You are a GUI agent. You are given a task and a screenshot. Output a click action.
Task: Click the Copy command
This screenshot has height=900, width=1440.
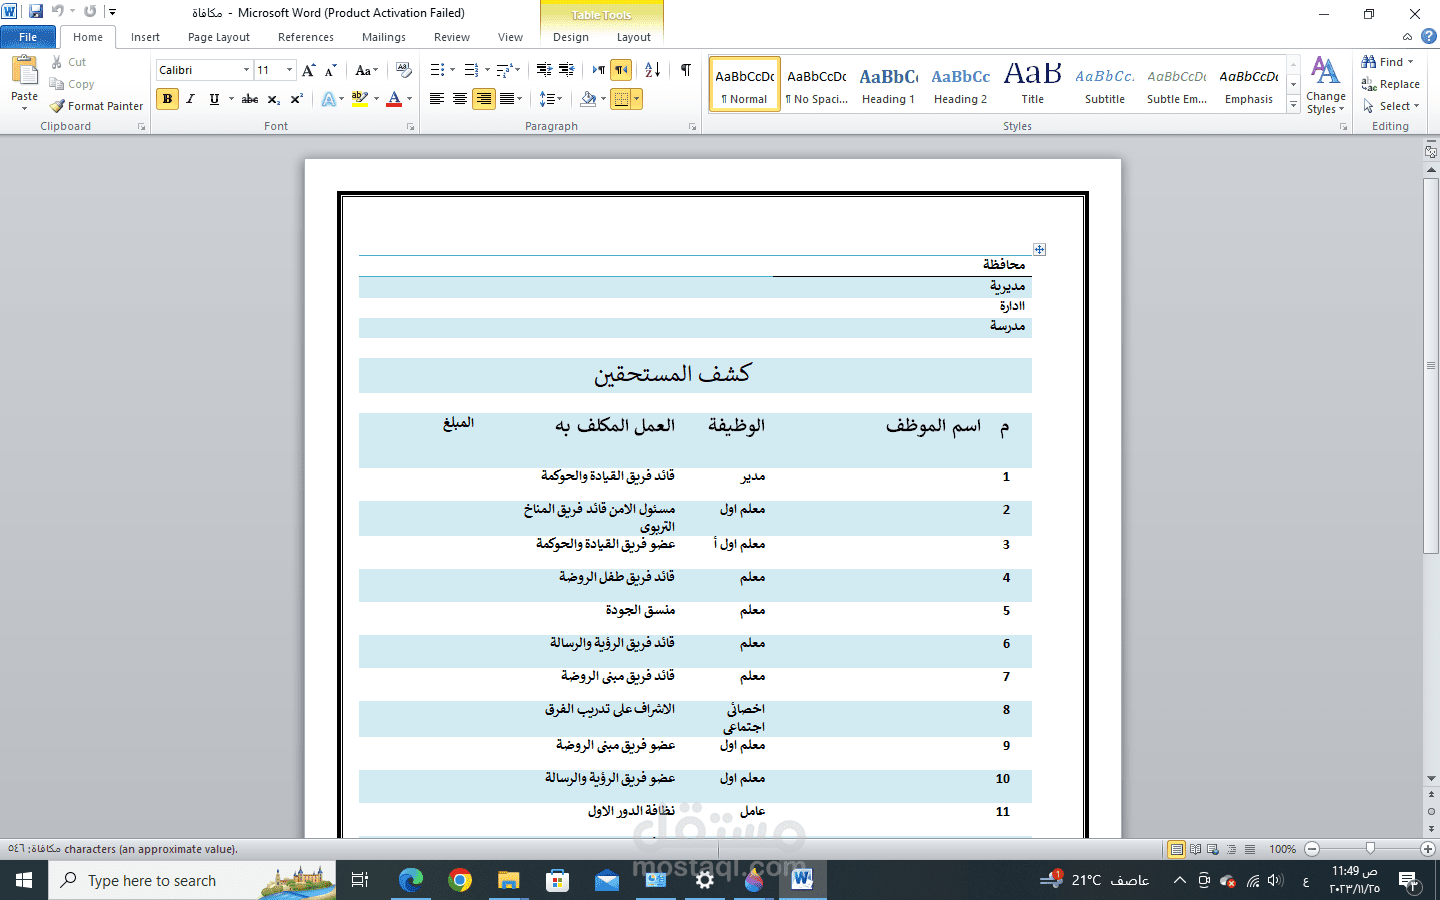72,84
